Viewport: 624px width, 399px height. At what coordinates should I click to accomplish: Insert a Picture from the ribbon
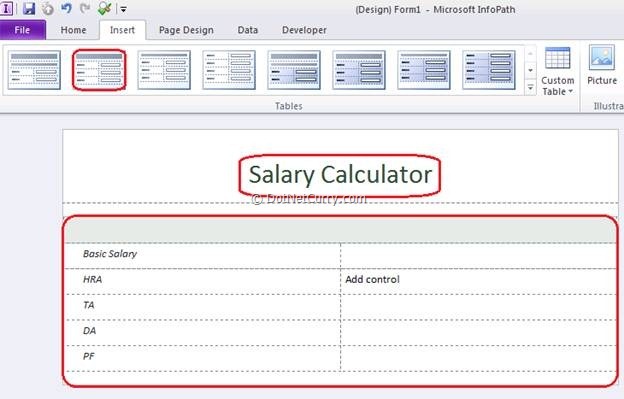(602, 66)
